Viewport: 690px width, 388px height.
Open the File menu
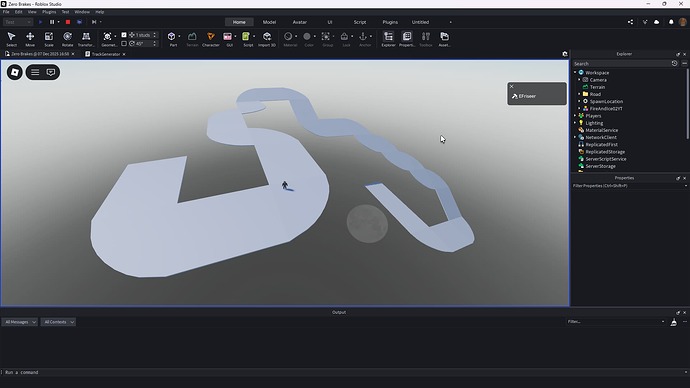[x=6, y=12]
